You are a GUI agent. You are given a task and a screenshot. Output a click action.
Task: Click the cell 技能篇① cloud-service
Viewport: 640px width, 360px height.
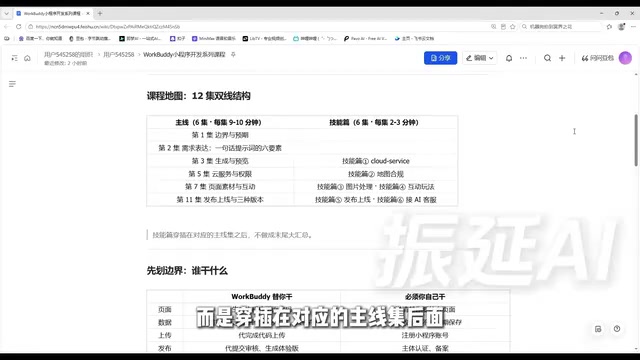click(x=376, y=161)
